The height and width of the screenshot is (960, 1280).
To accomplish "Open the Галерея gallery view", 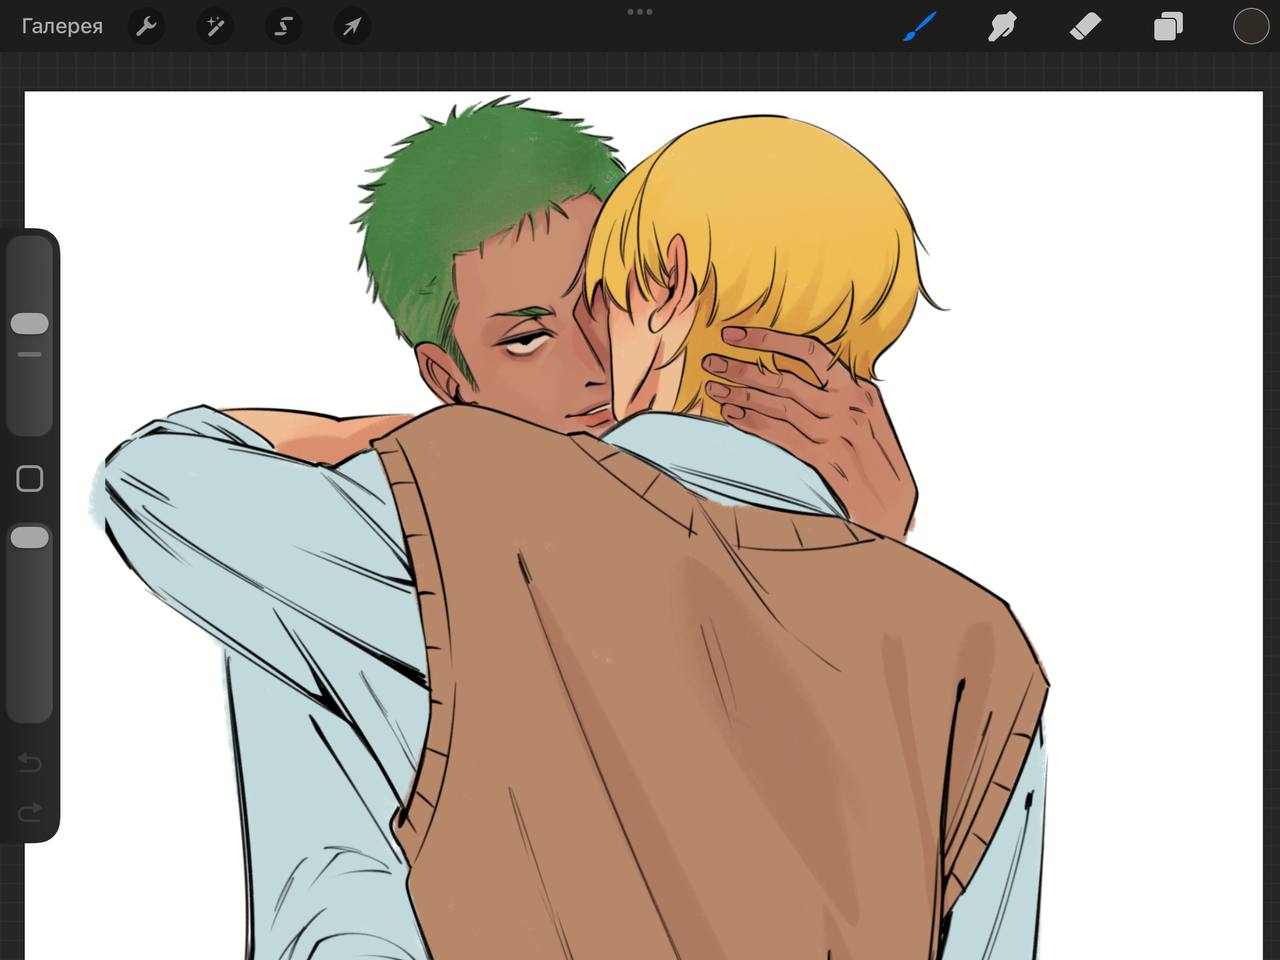I will pos(62,26).
